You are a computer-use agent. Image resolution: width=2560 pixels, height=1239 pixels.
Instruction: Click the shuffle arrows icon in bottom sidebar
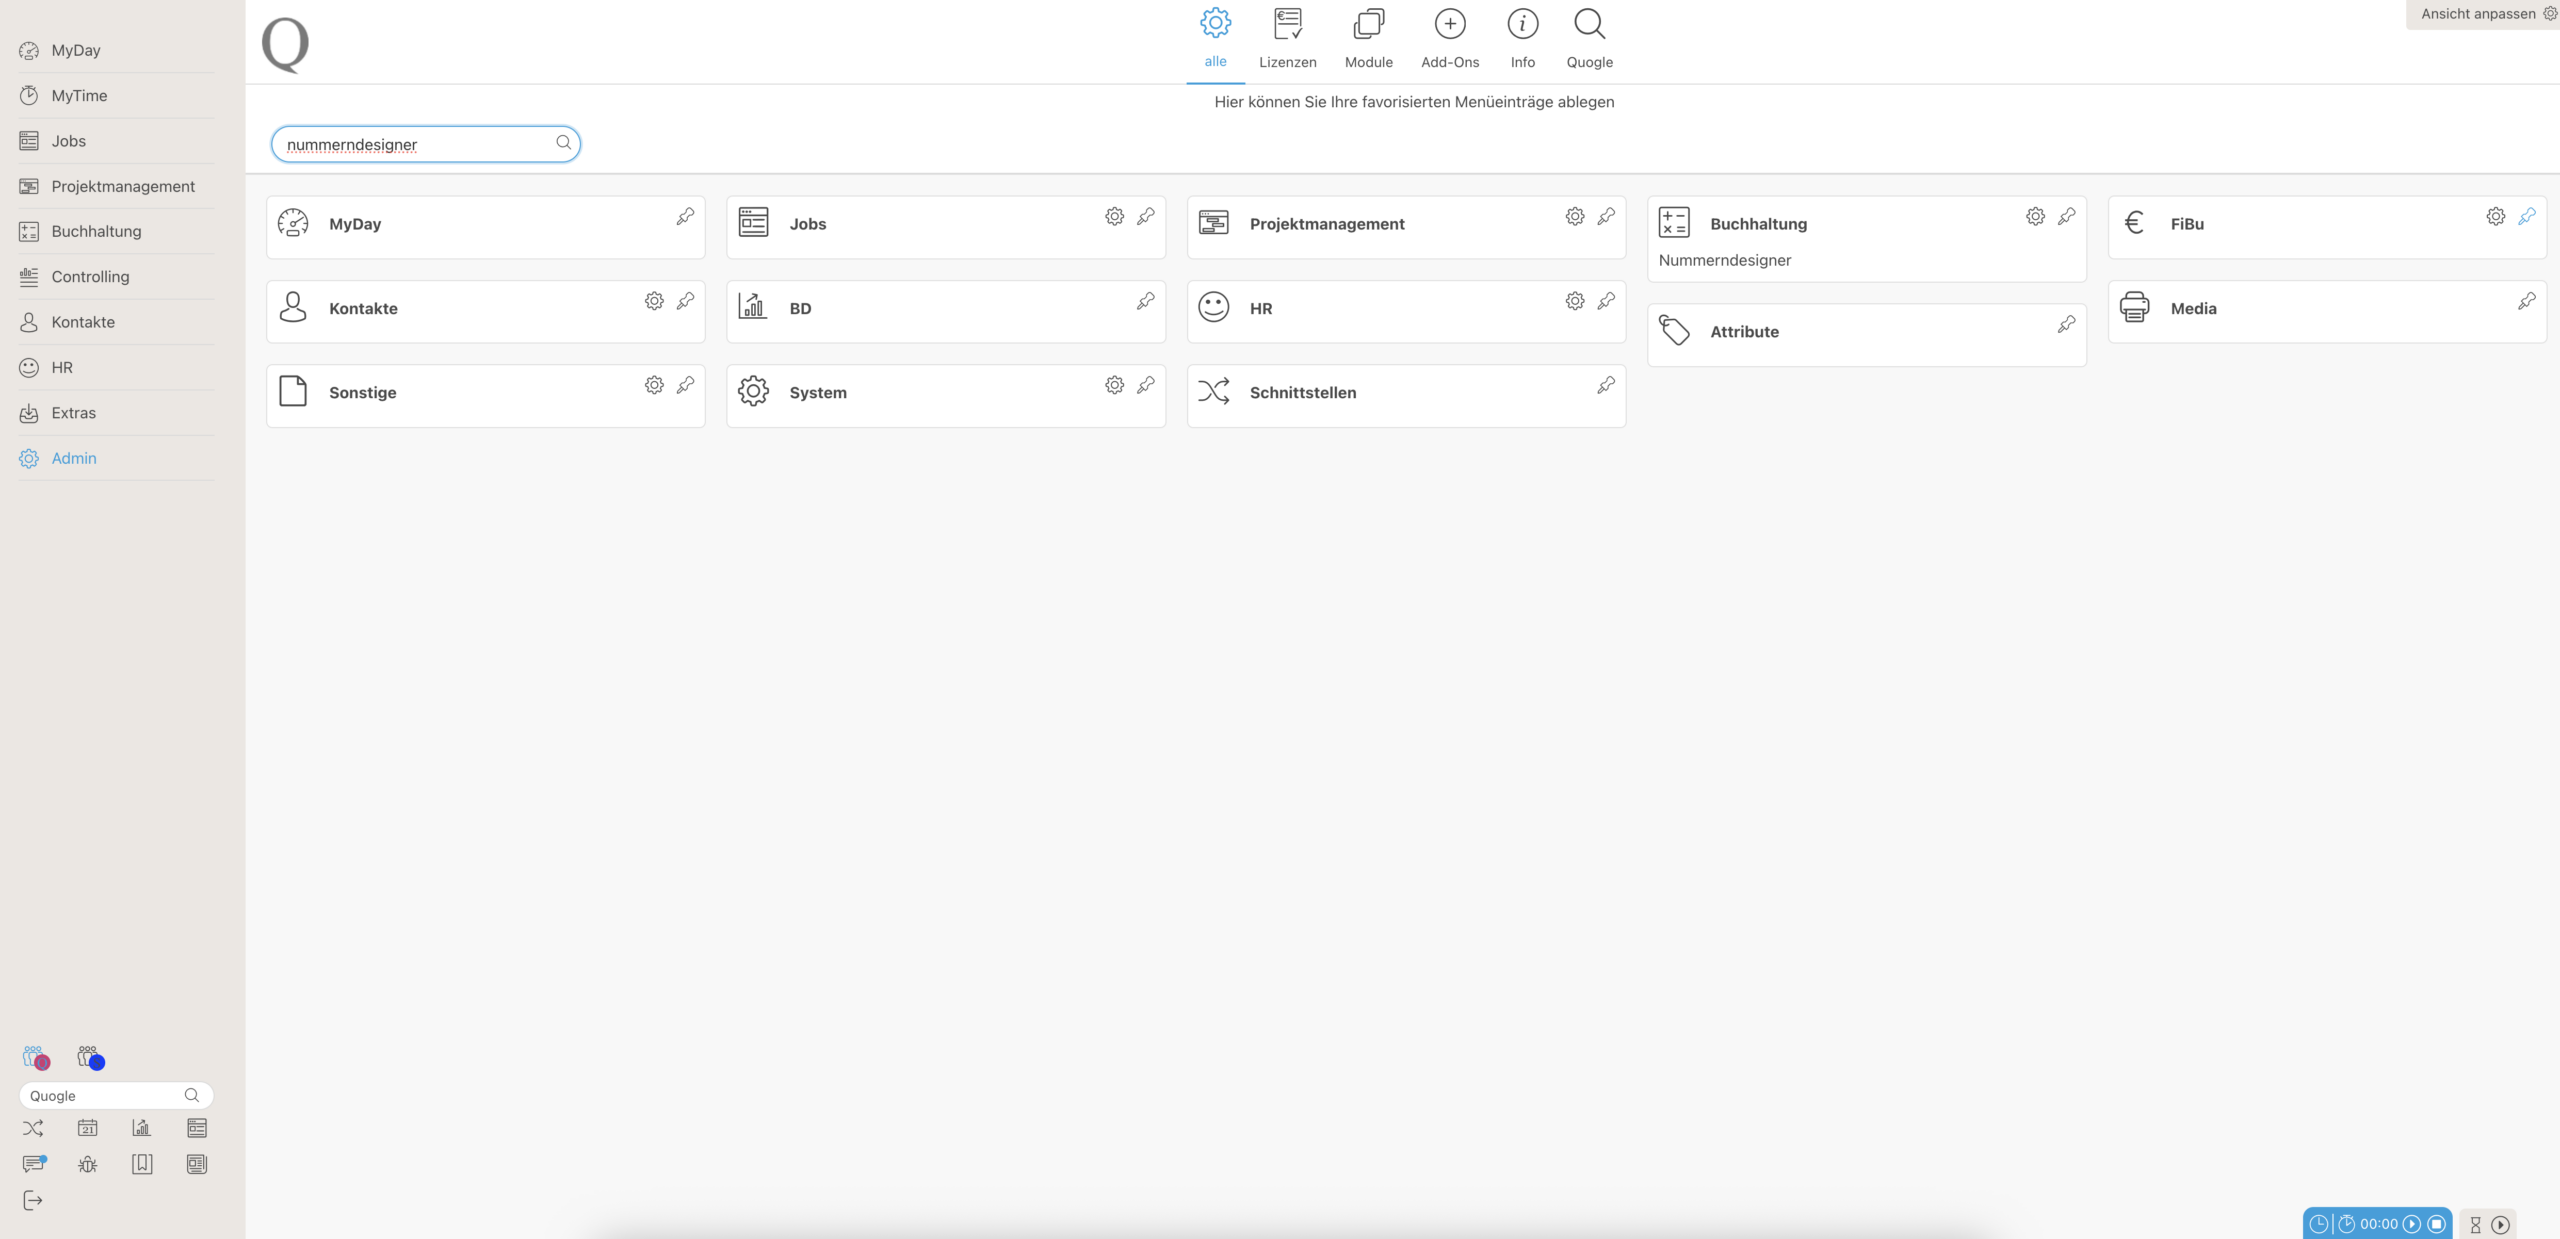coord(33,1128)
